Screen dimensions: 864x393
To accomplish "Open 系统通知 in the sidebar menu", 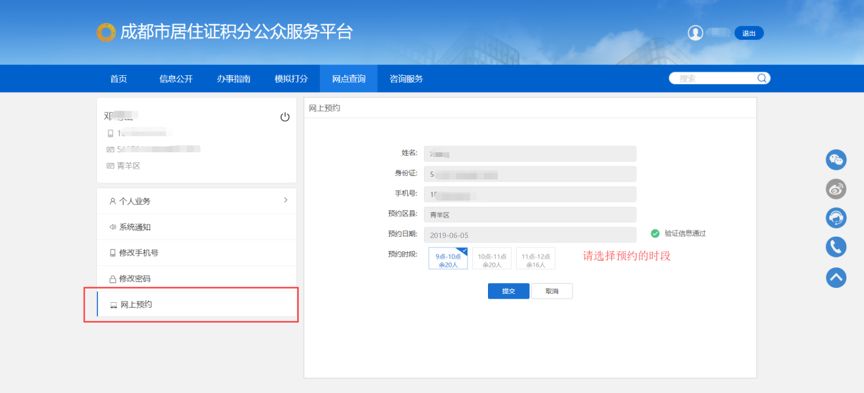I will tap(197, 227).
